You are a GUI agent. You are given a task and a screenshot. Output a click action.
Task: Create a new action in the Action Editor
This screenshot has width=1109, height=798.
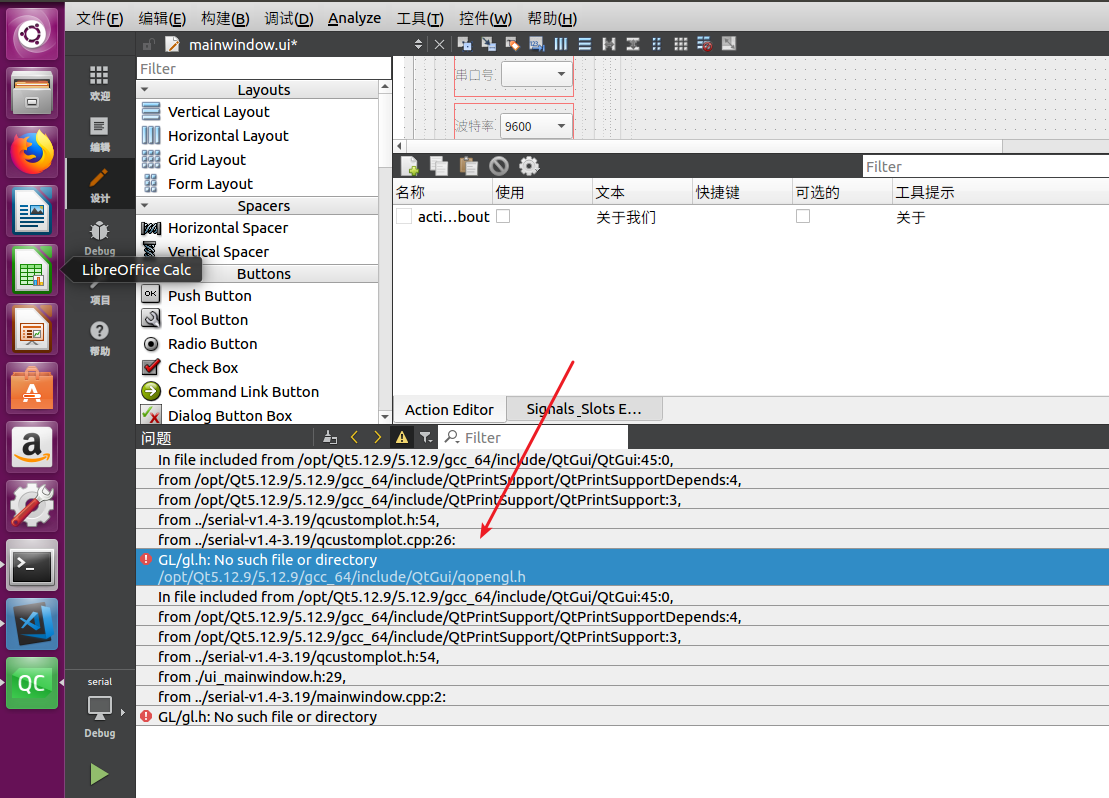(409, 165)
